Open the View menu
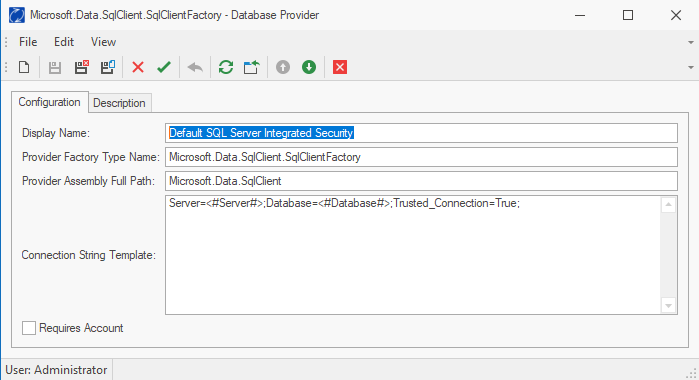Image resolution: width=699 pixels, height=380 pixels. tap(103, 42)
